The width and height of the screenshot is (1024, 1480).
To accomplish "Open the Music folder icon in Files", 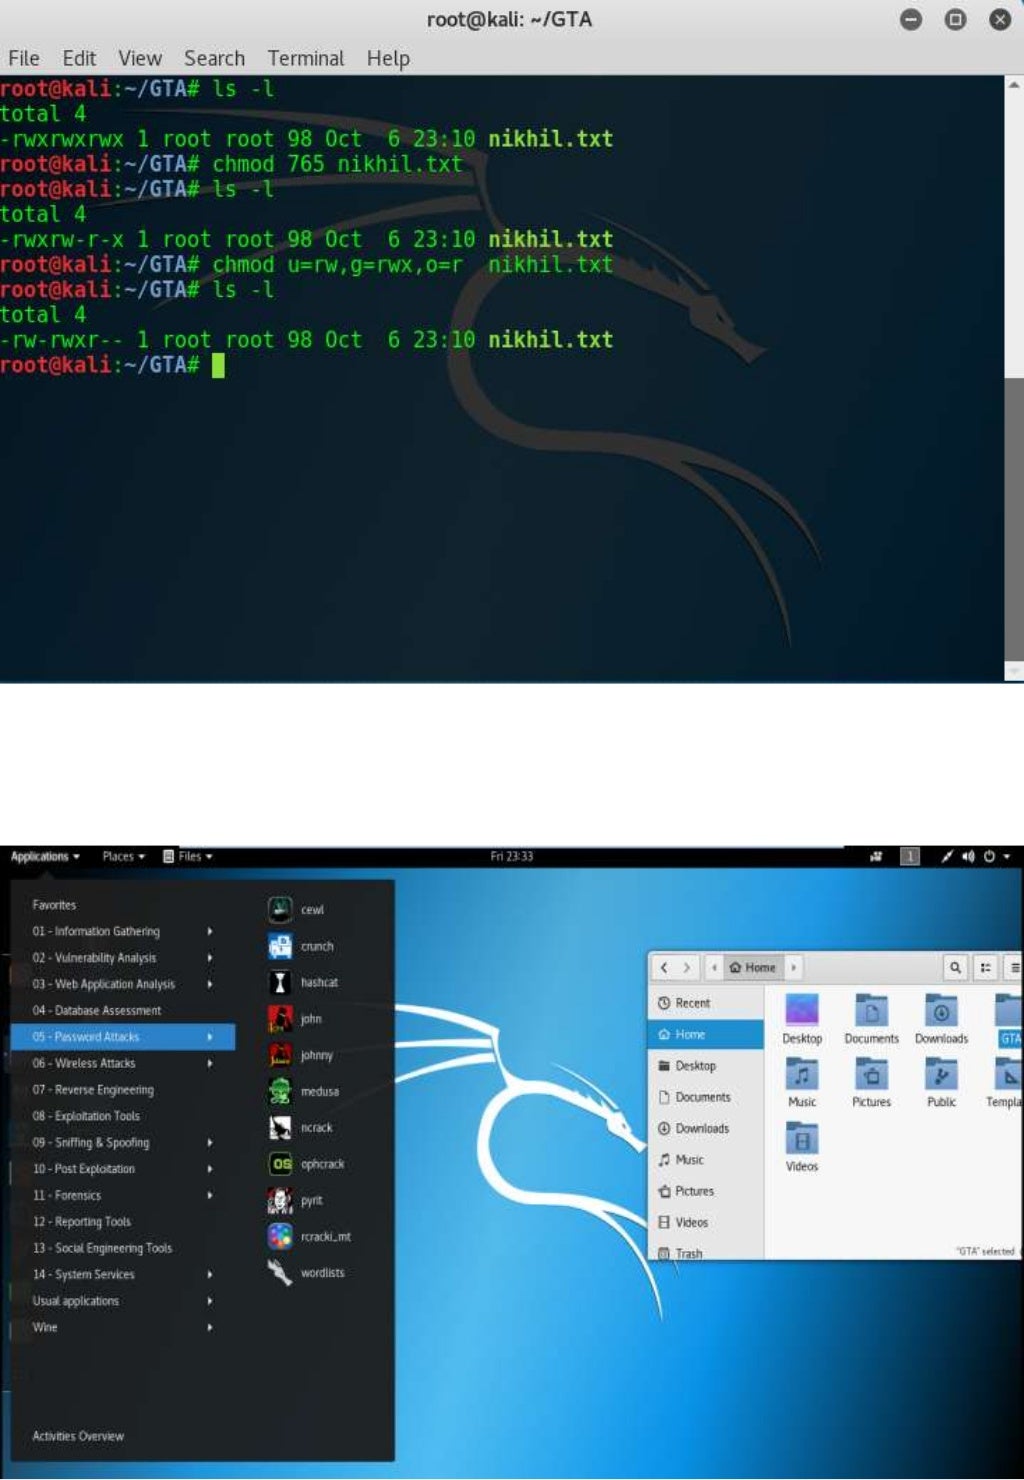I will pos(802,1083).
